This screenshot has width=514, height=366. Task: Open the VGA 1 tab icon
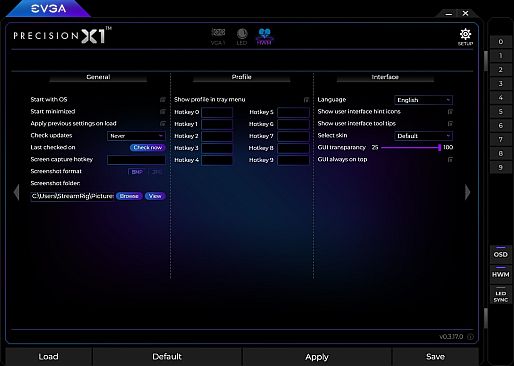click(x=218, y=36)
